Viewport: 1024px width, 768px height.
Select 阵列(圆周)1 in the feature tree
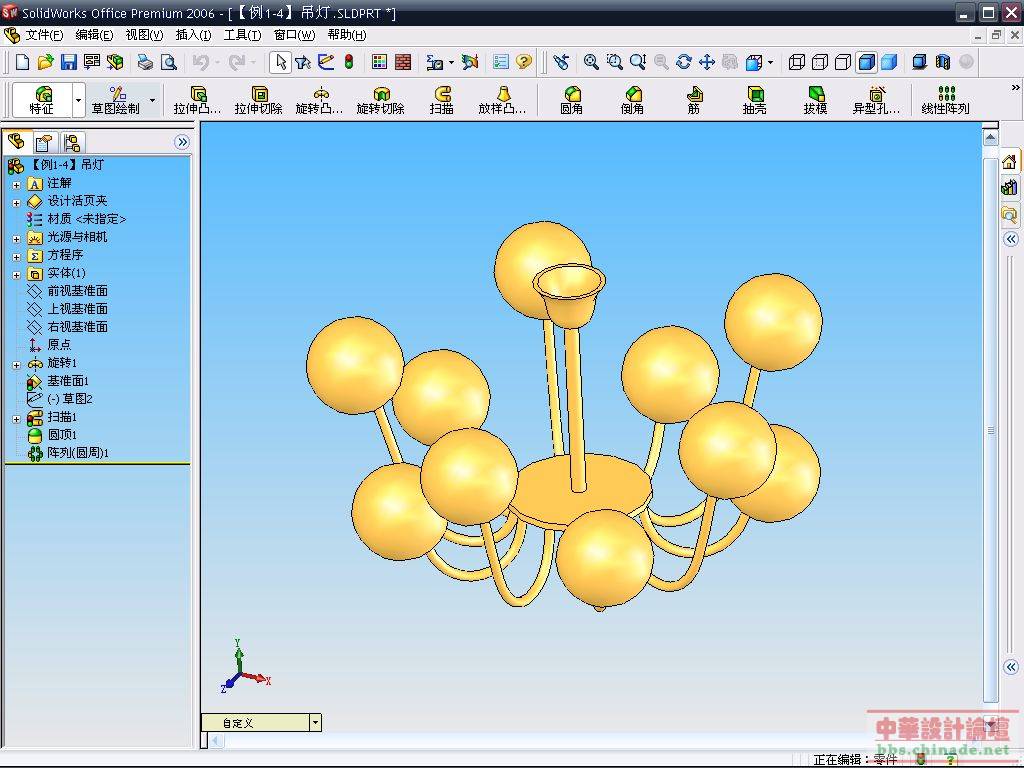pos(77,452)
